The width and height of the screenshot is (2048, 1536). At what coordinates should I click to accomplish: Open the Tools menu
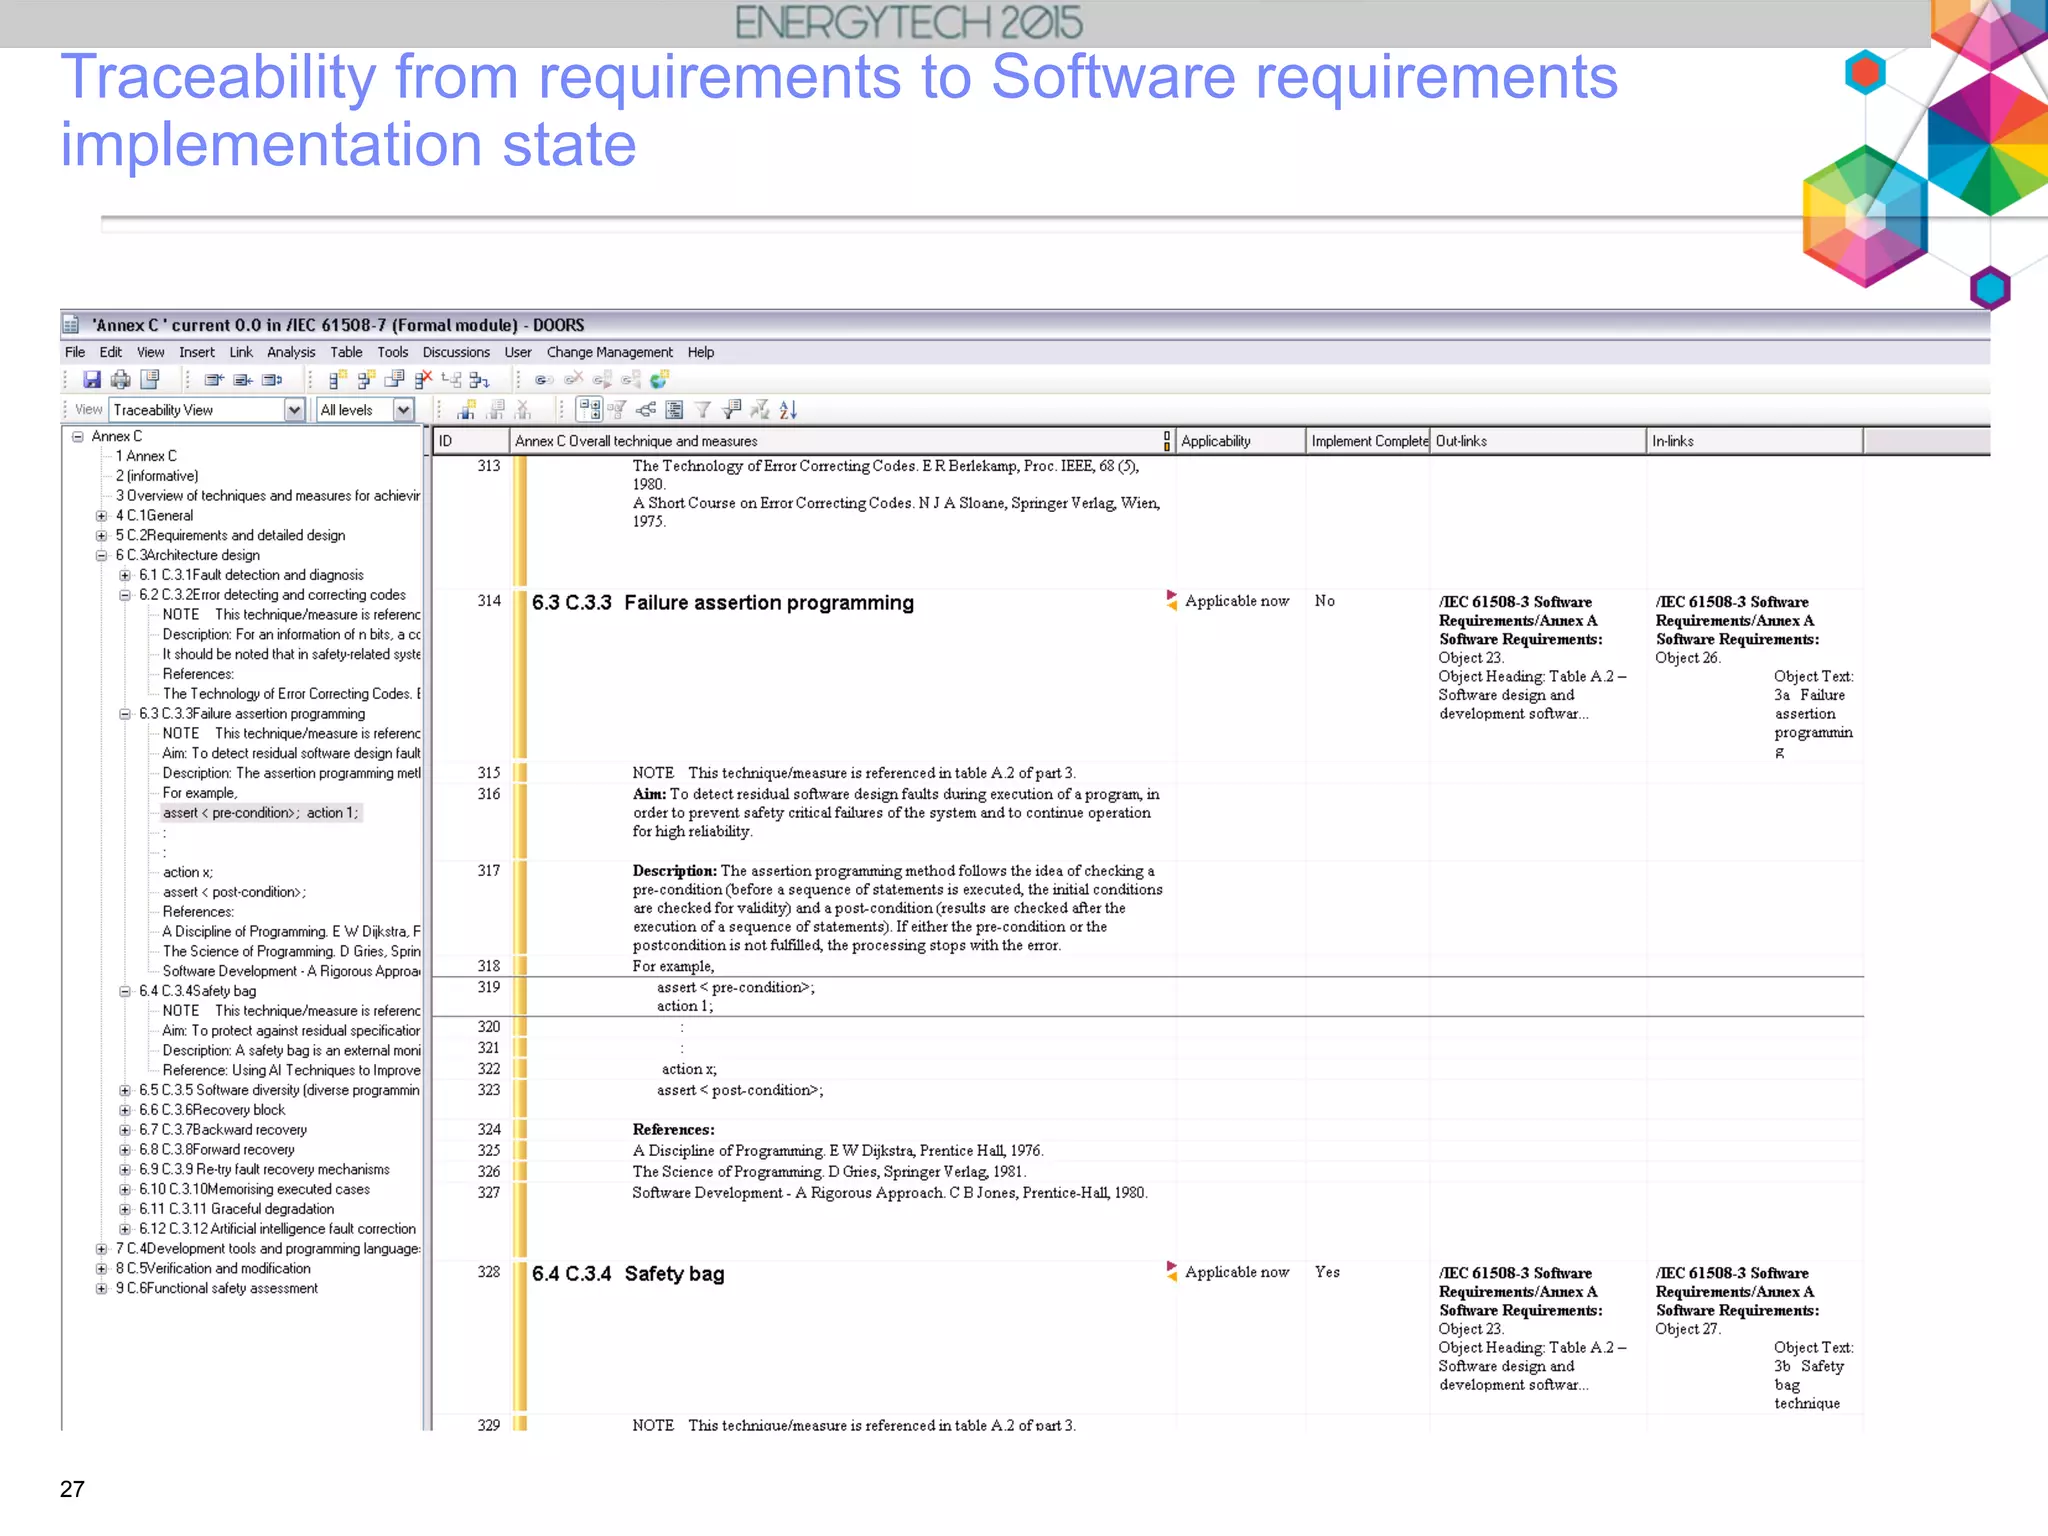click(x=392, y=352)
